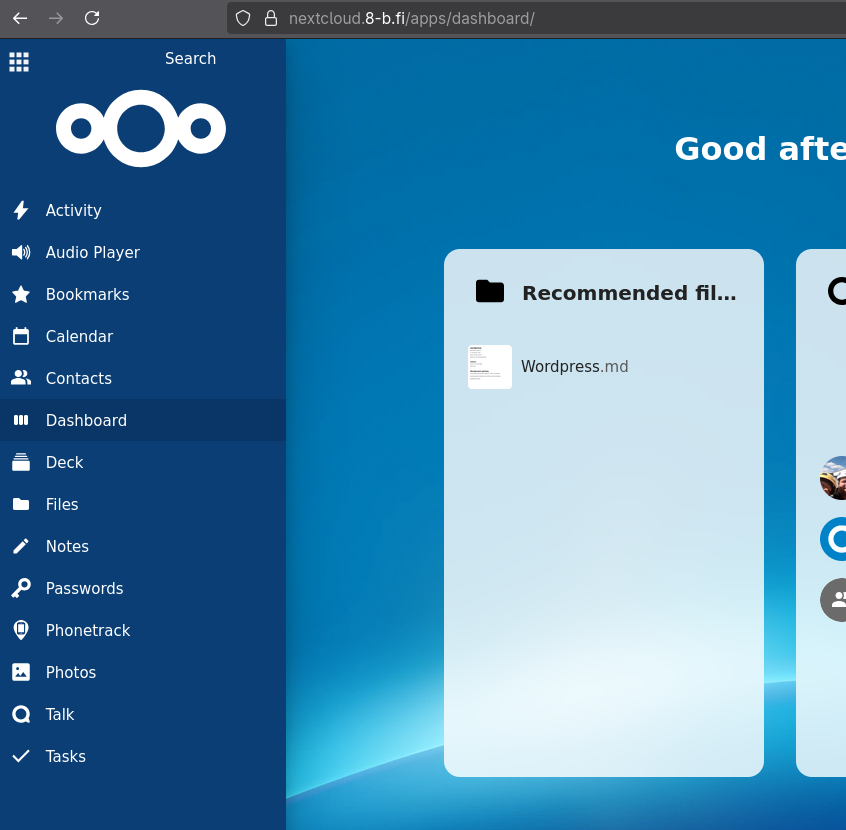Open the Files menu entry
This screenshot has height=830, width=846.
[x=62, y=504]
